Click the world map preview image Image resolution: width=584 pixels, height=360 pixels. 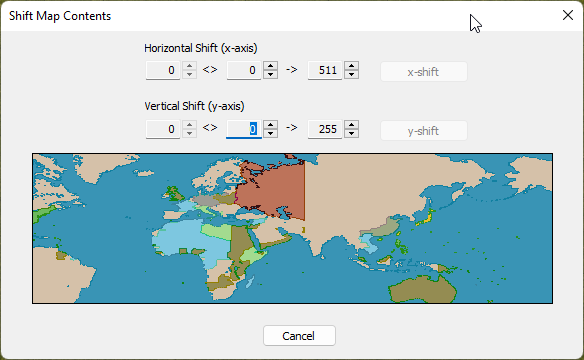tap(292, 228)
